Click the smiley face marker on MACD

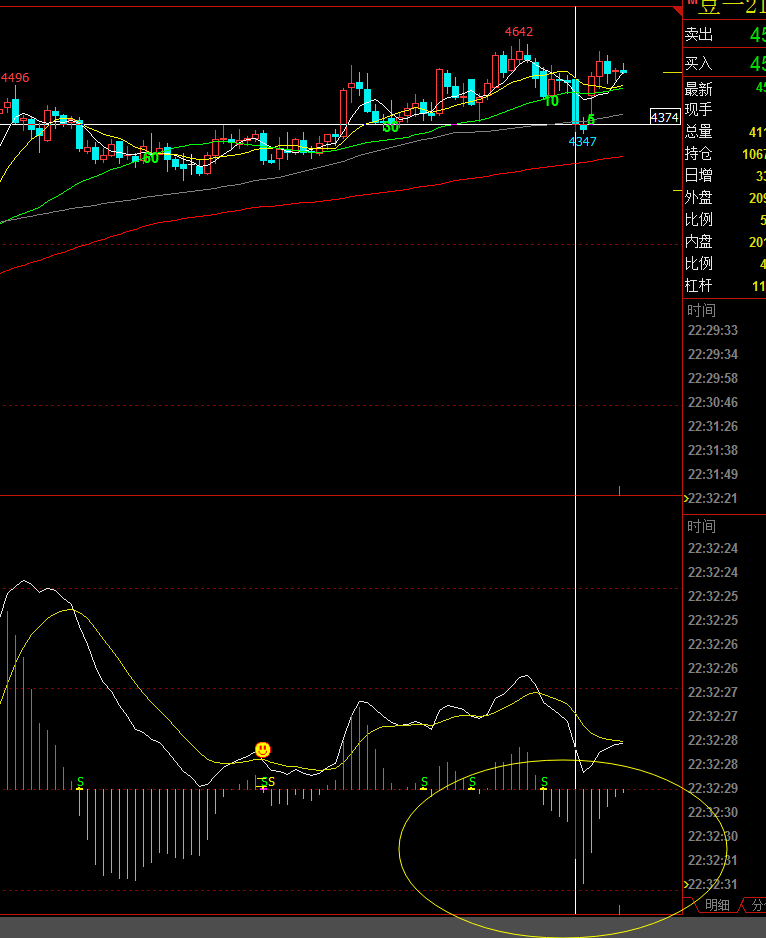tap(263, 749)
